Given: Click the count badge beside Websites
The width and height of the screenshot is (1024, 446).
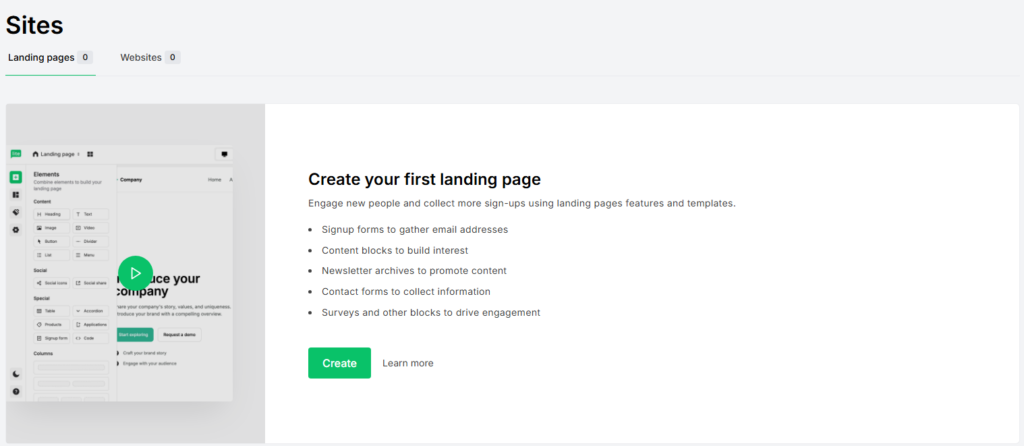Looking at the screenshot, I should (x=172, y=57).
